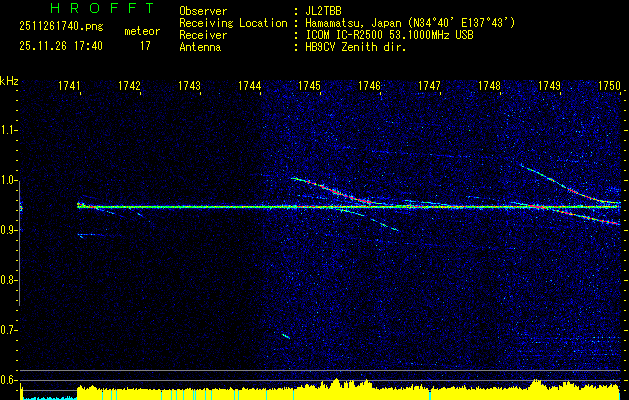
Task: Click the 1747 time marker
Action: point(429,86)
